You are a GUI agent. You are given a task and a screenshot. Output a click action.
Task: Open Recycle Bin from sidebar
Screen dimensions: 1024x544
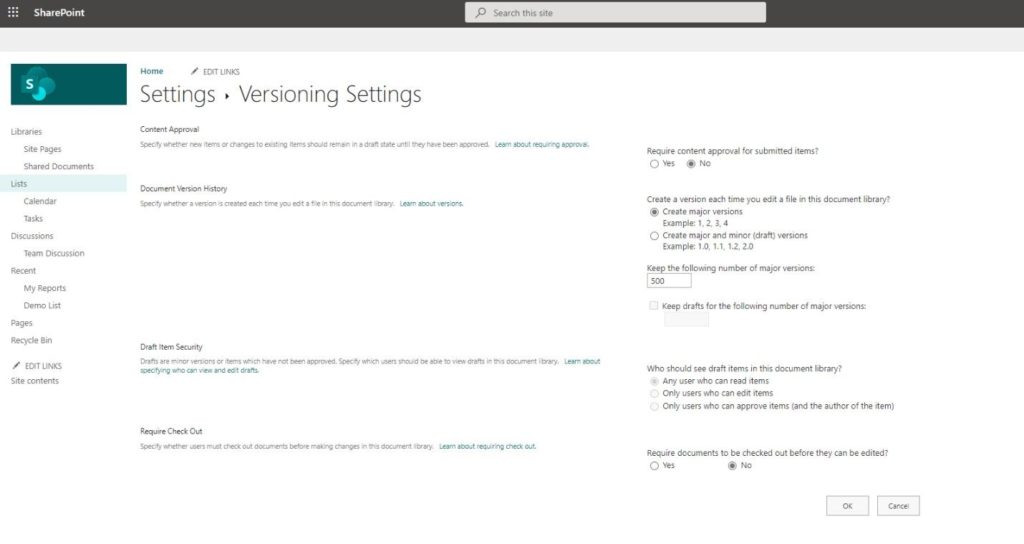(x=31, y=340)
